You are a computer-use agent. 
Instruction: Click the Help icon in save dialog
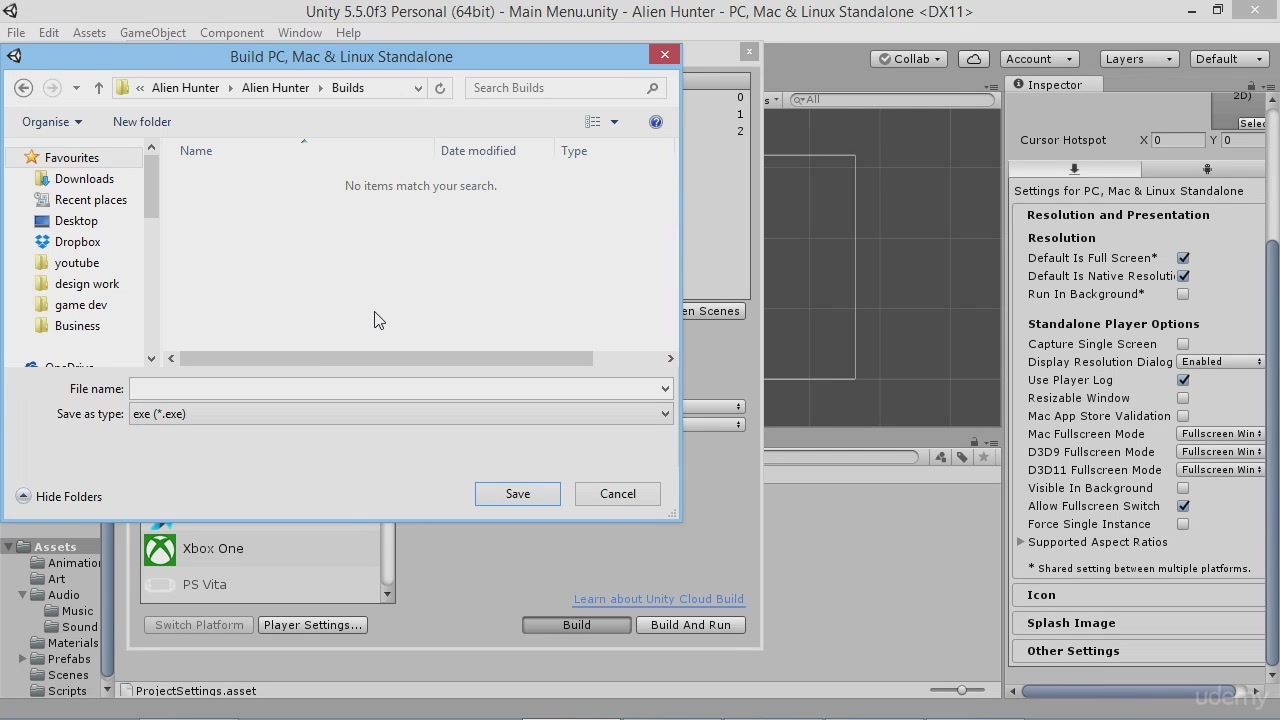656,122
